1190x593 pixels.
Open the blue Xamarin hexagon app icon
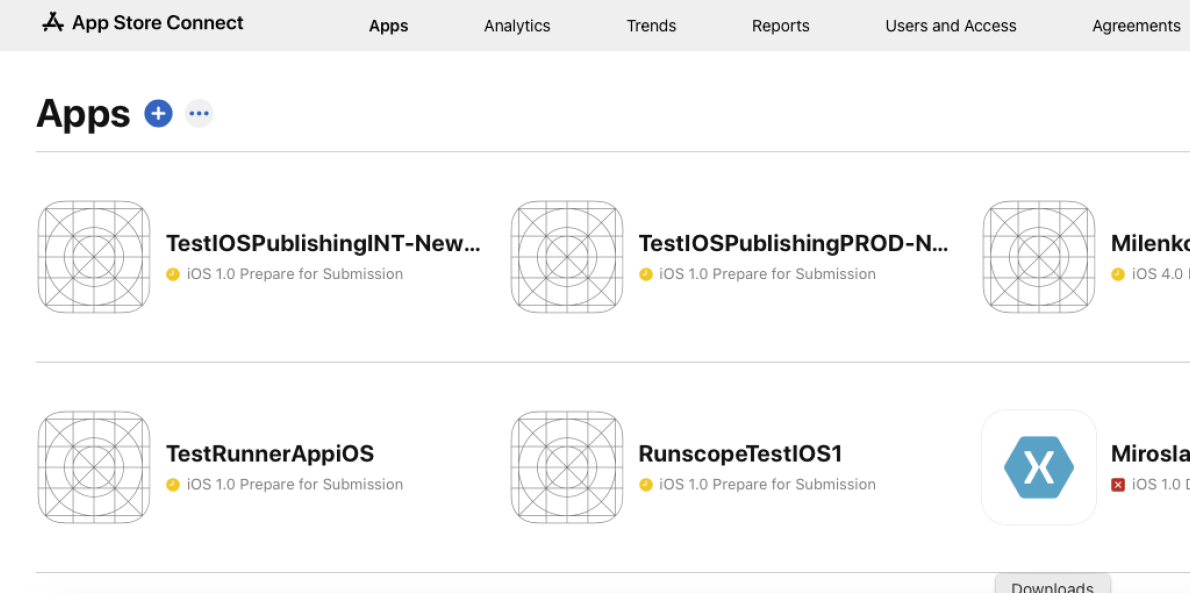coord(1039,467)
